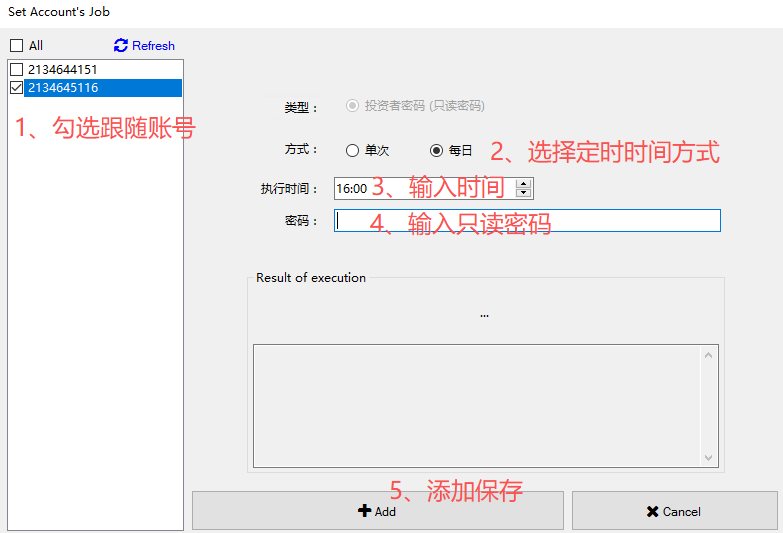
Task: Choose the 单次 radio option
Action: tap(352, 151)
